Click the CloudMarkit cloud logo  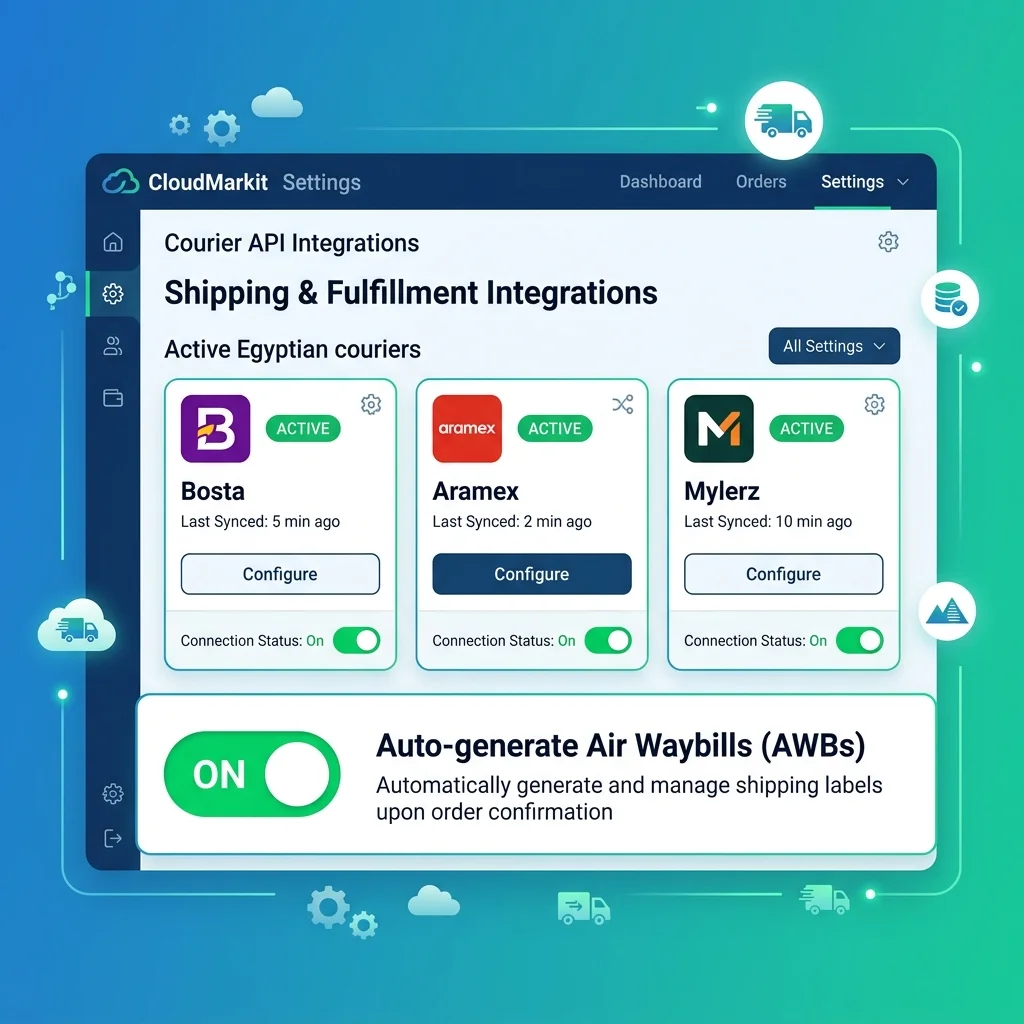(x=121, y=182)
